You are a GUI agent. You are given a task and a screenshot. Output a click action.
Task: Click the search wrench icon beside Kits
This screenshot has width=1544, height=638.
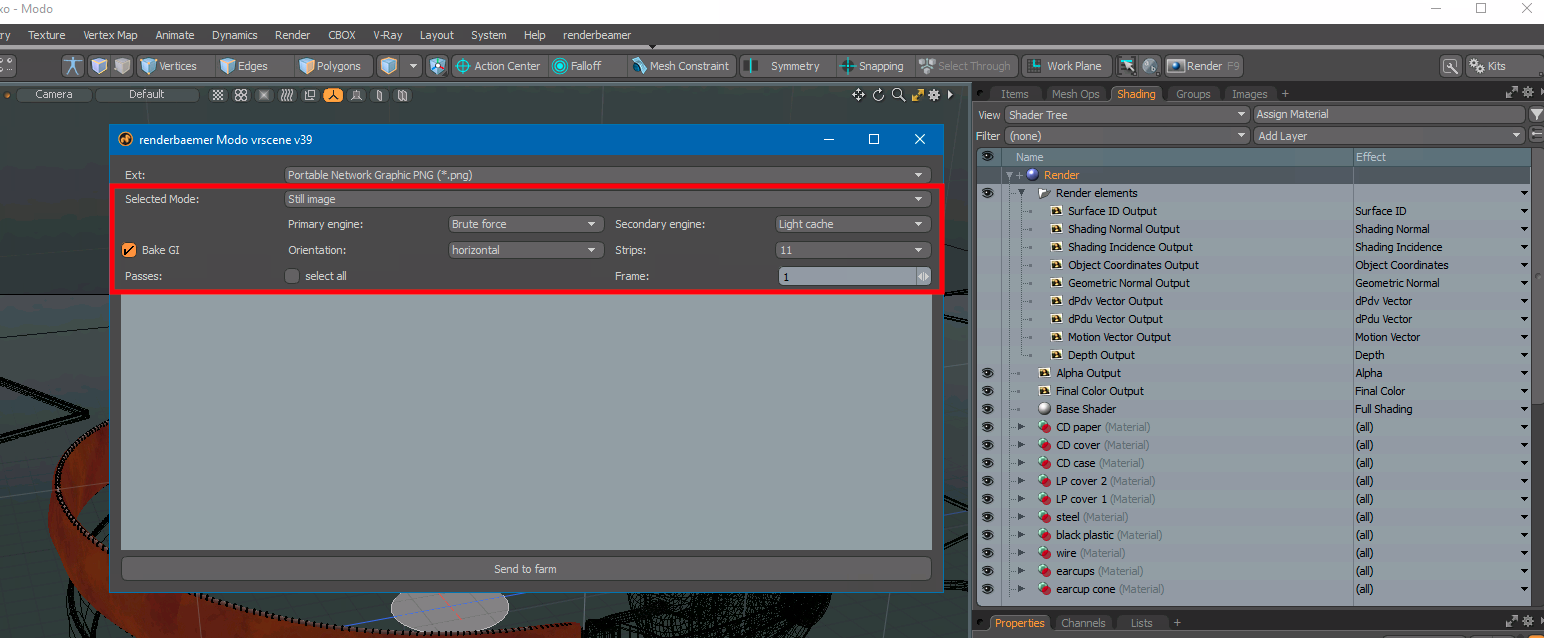[1450, 66]
